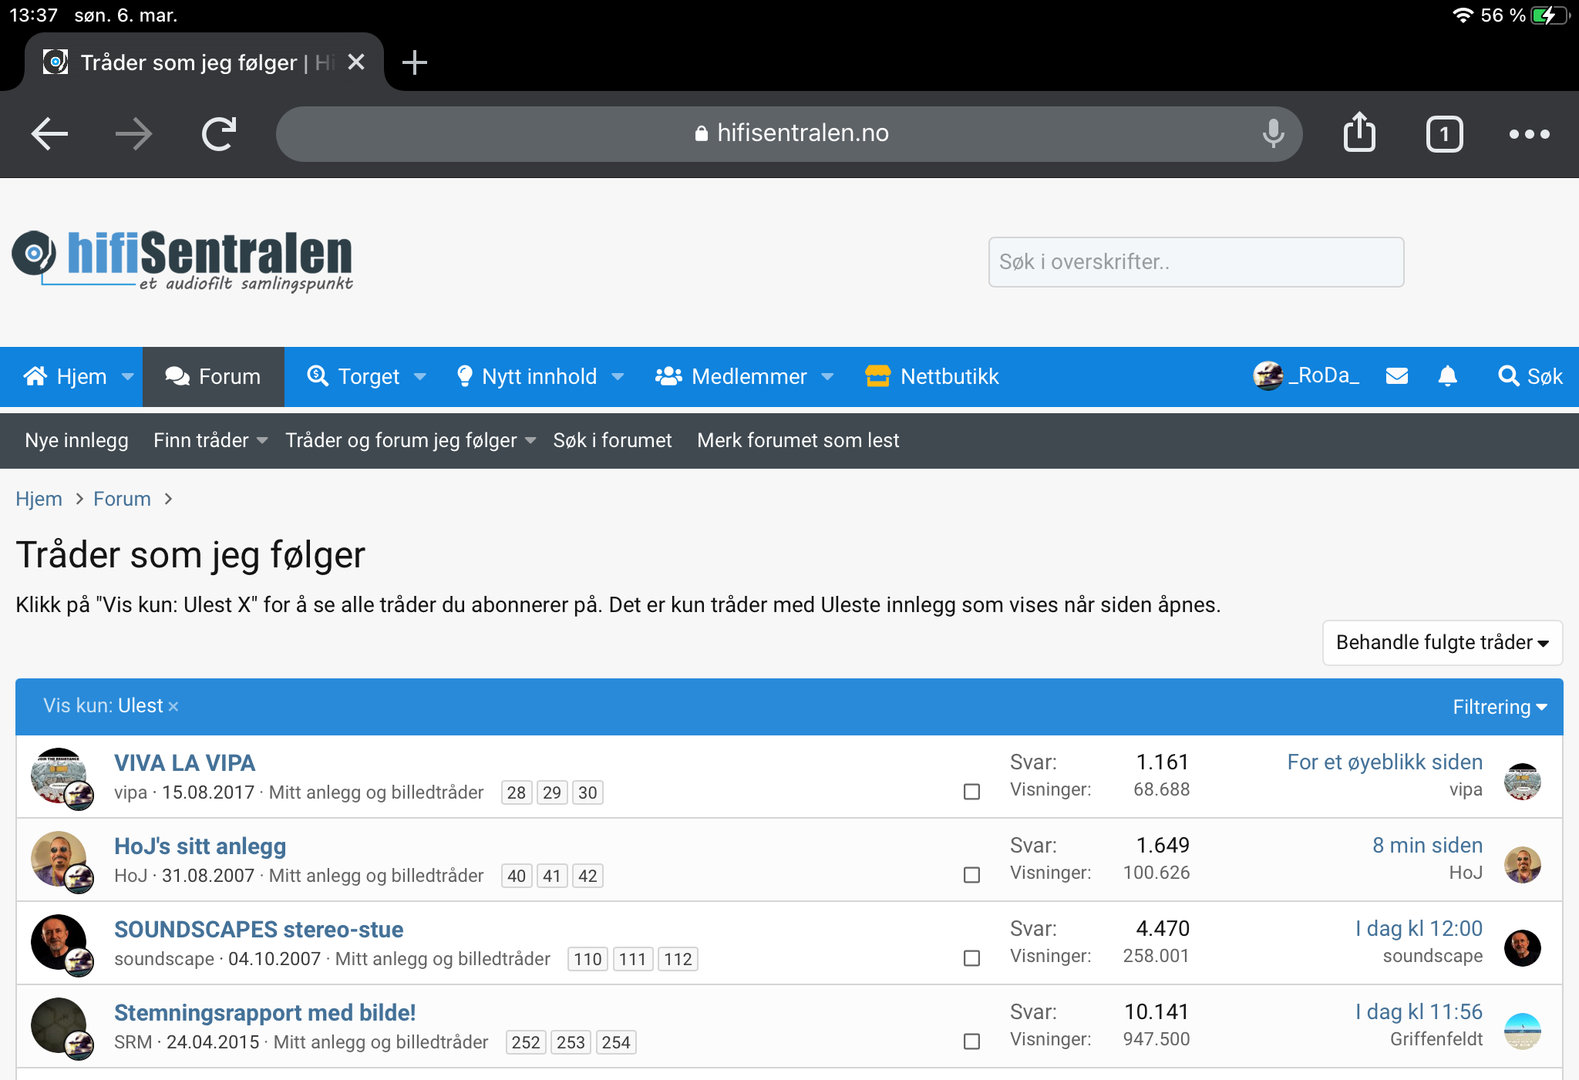Click last poster HoJ's small avatar
The width and height of the screenshot is (1579, 1080).
coord(1522,864)
